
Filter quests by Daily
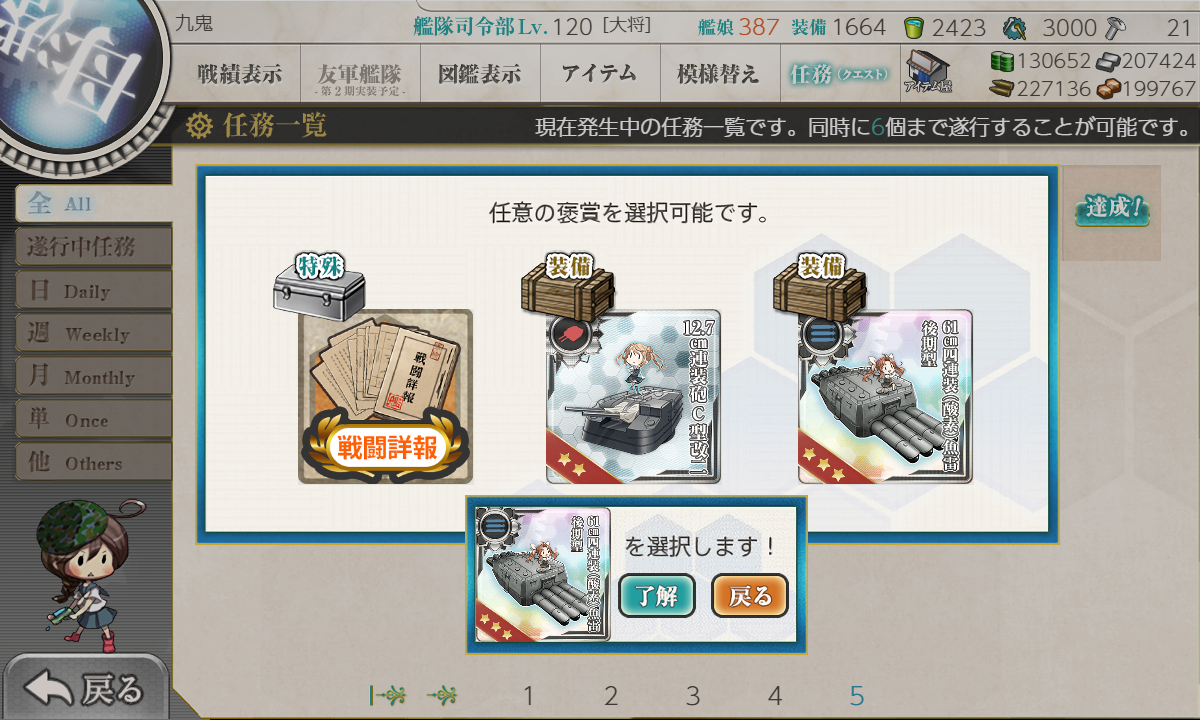94,291
